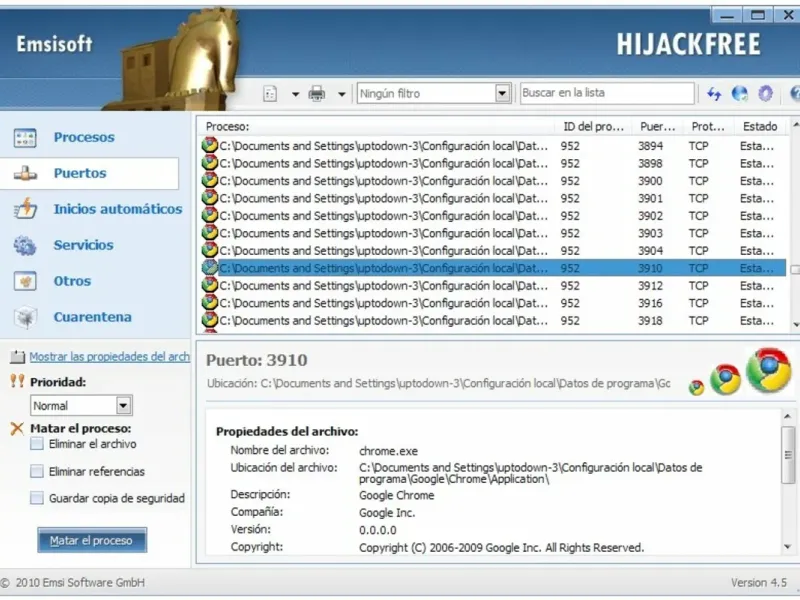
Task: Switch to the Otros section
Action: coord(72,281)
